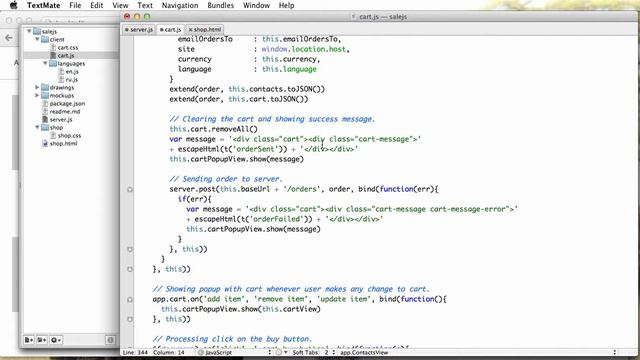Open server.js in the project drawer
Image resolution: width=640 pixels, height=360 pixels.
tap(61, 120)
